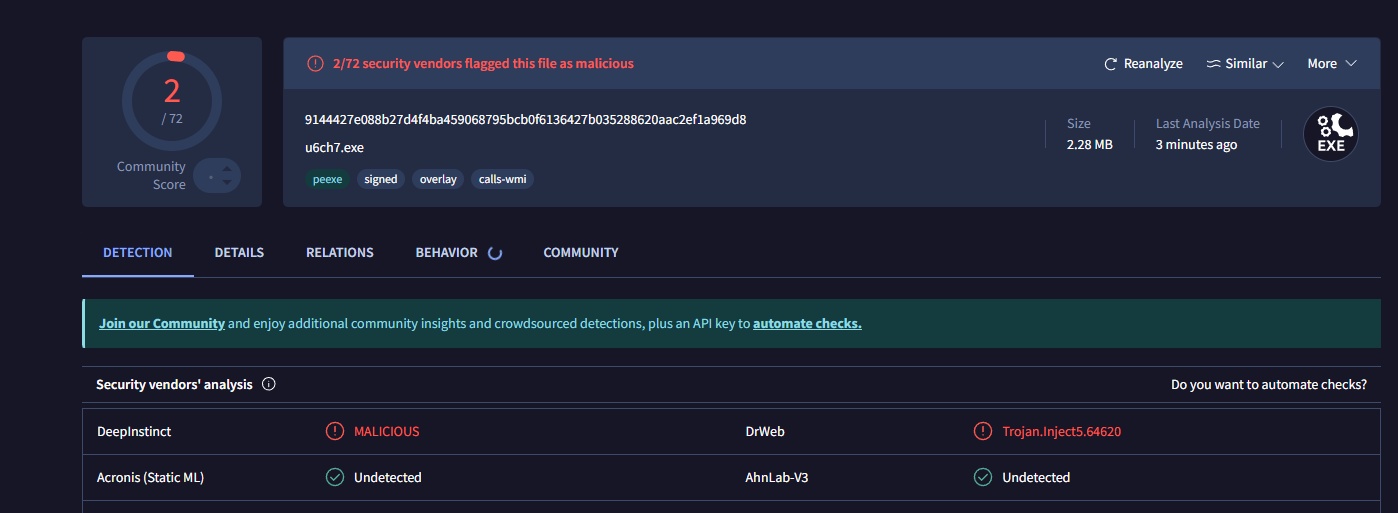Select the calls-wmi tag

coord(503,180)
